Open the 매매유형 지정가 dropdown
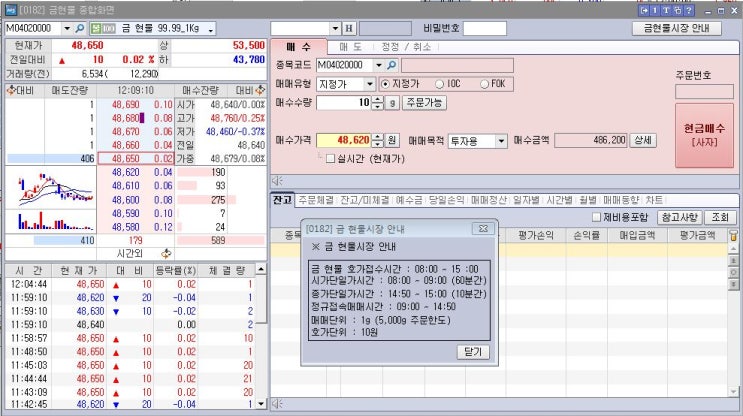Image resolution: width=743 pixels, height=416 pixels. [370, 84]
